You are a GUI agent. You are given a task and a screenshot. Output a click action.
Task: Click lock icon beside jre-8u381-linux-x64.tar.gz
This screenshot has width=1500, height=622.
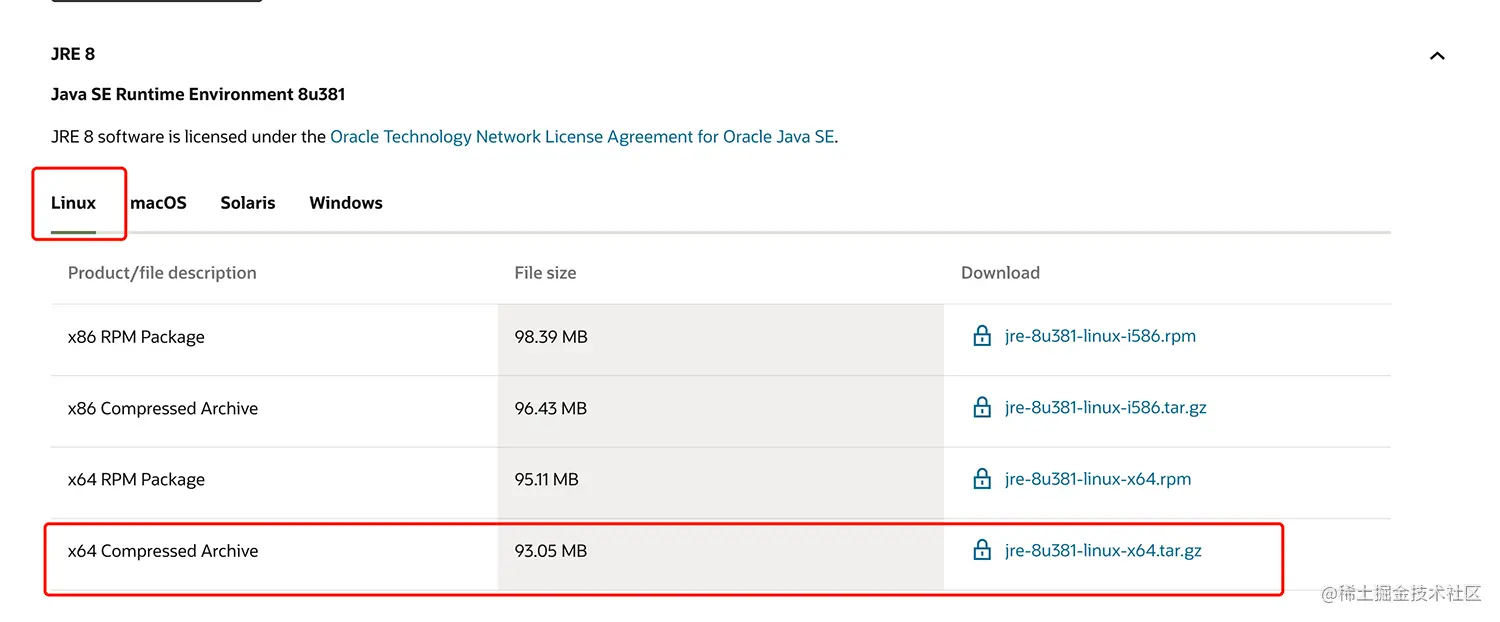click(x=982, y=550)
